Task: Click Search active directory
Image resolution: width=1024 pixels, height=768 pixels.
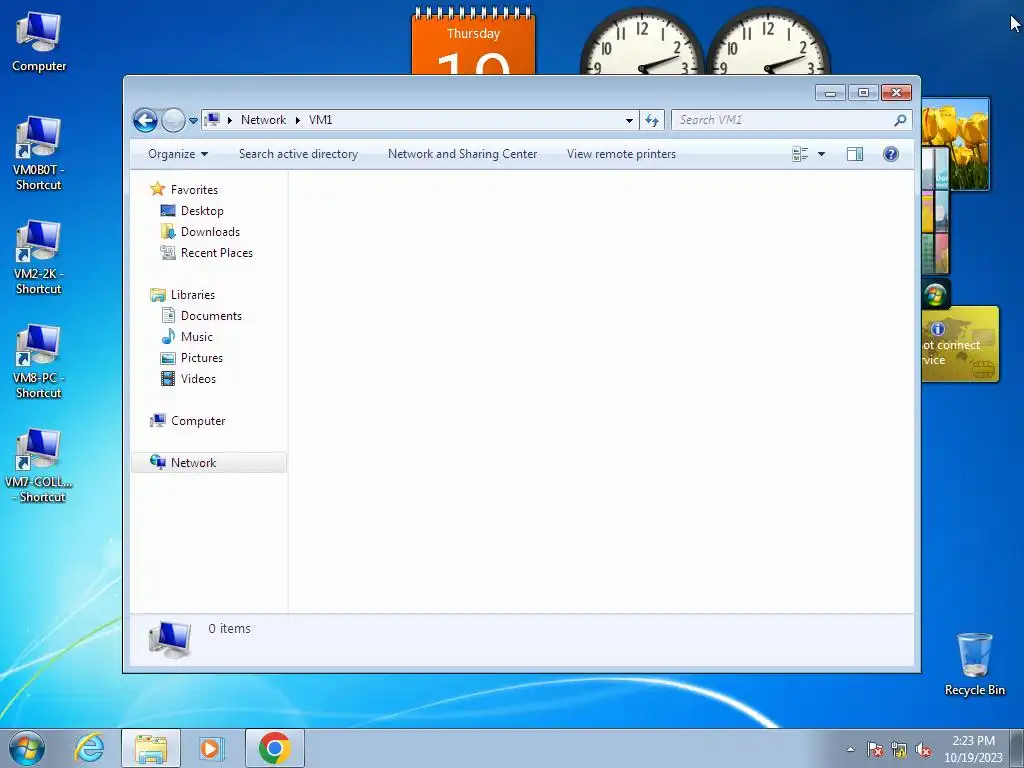Action: [298, 154]
